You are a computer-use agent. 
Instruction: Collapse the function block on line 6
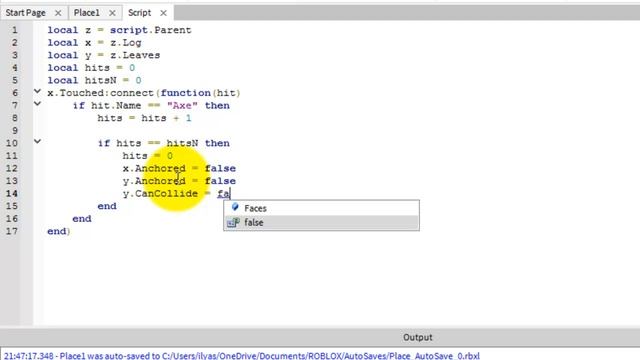coord(37,91)
